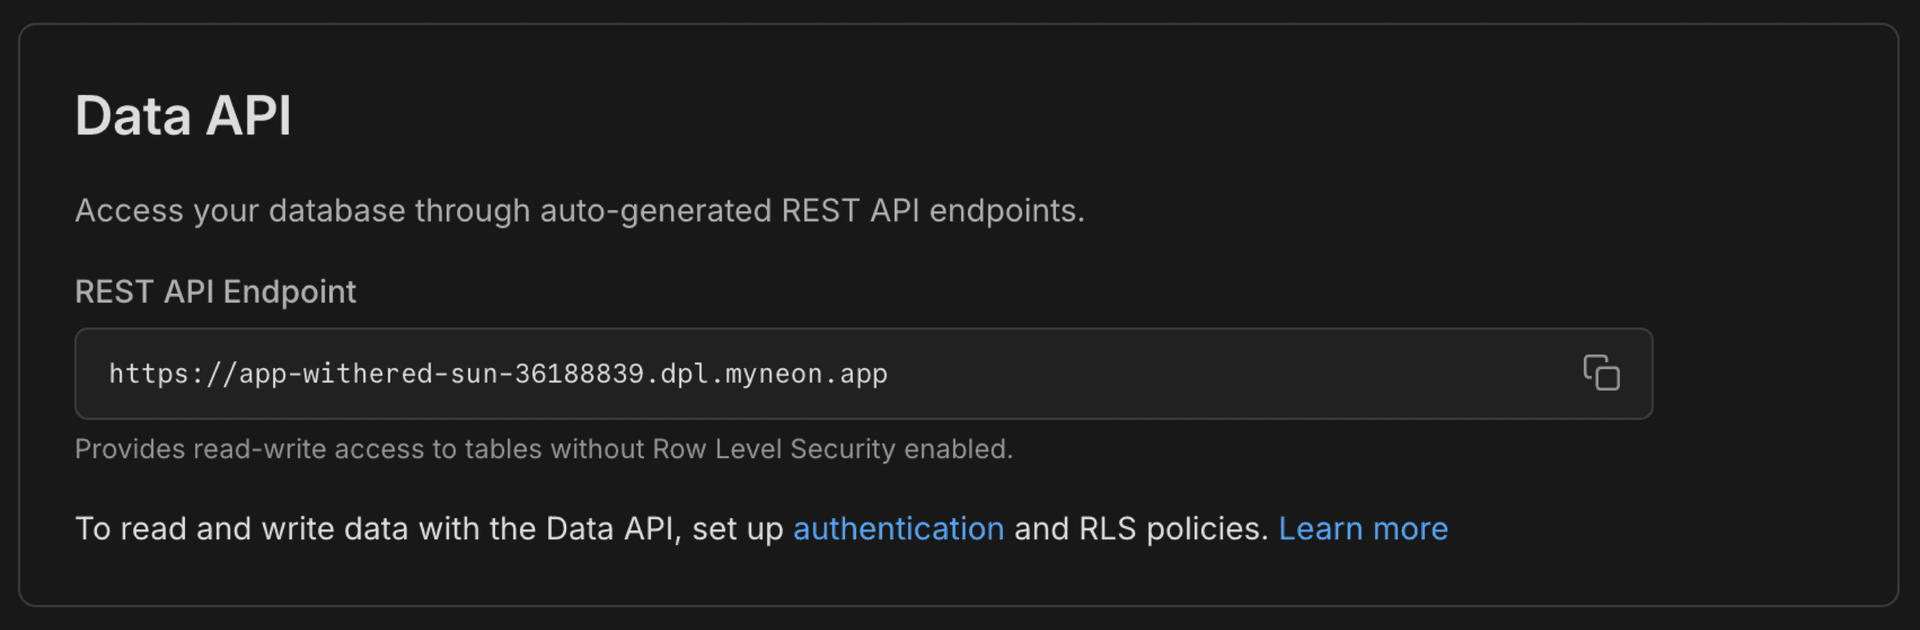Click the clipboard icon in the endpoint field
This screenshot has height=630, width=1920.
point(1601,373)
